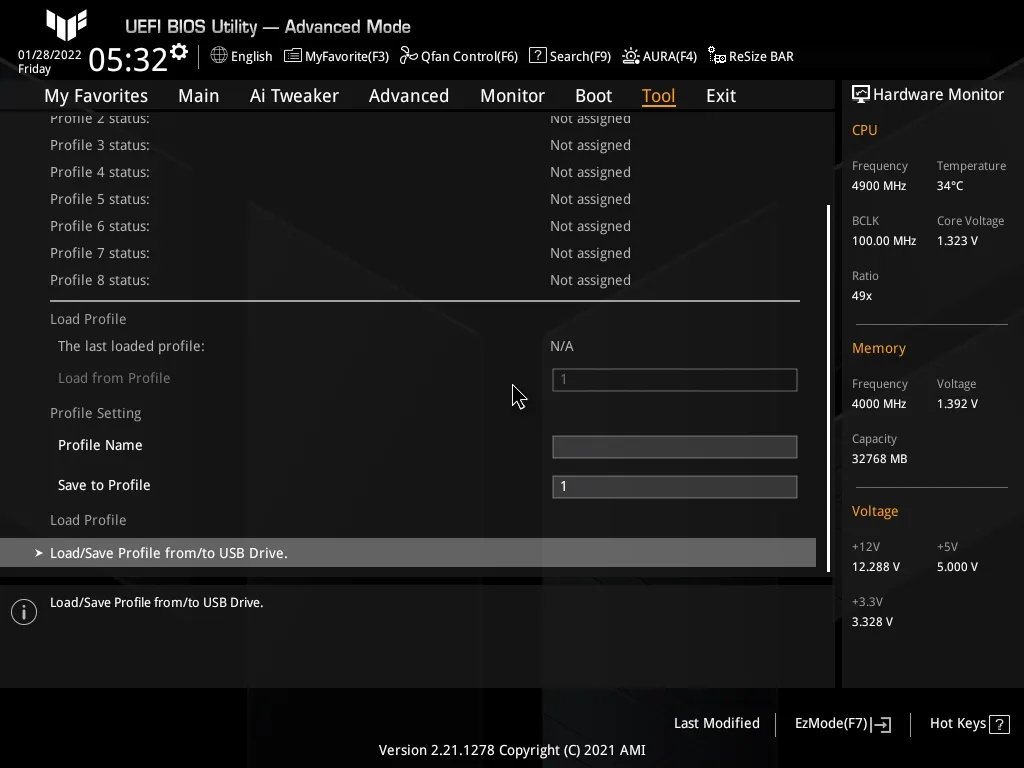Viewport: 1024px width, 768px height.
Task: Click the 01/28/2022 date
Action: tap(50, 55)
